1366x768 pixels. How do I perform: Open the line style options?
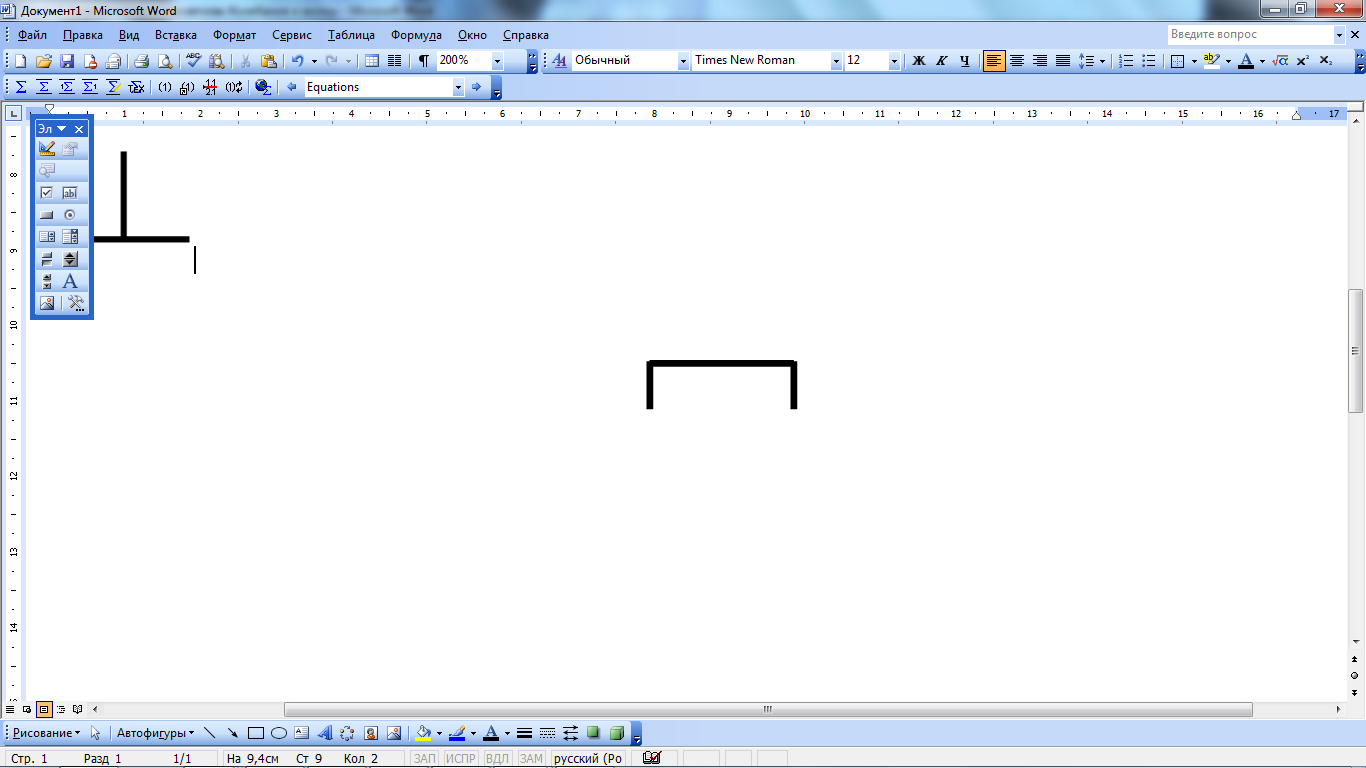(524, 733)
